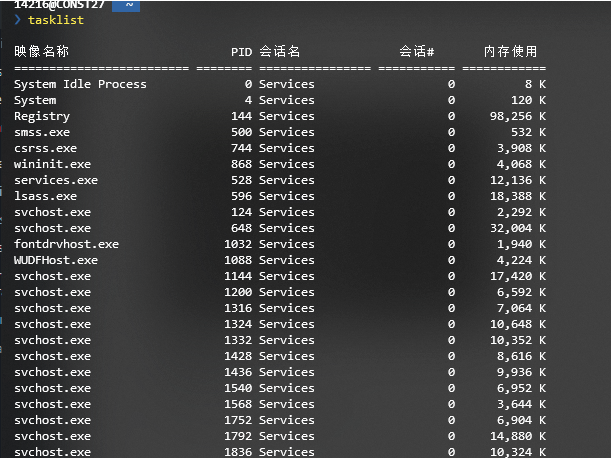Click the smss.exe process name
The height and width of the screenshot is (458, 611).
tap(42, 132)
